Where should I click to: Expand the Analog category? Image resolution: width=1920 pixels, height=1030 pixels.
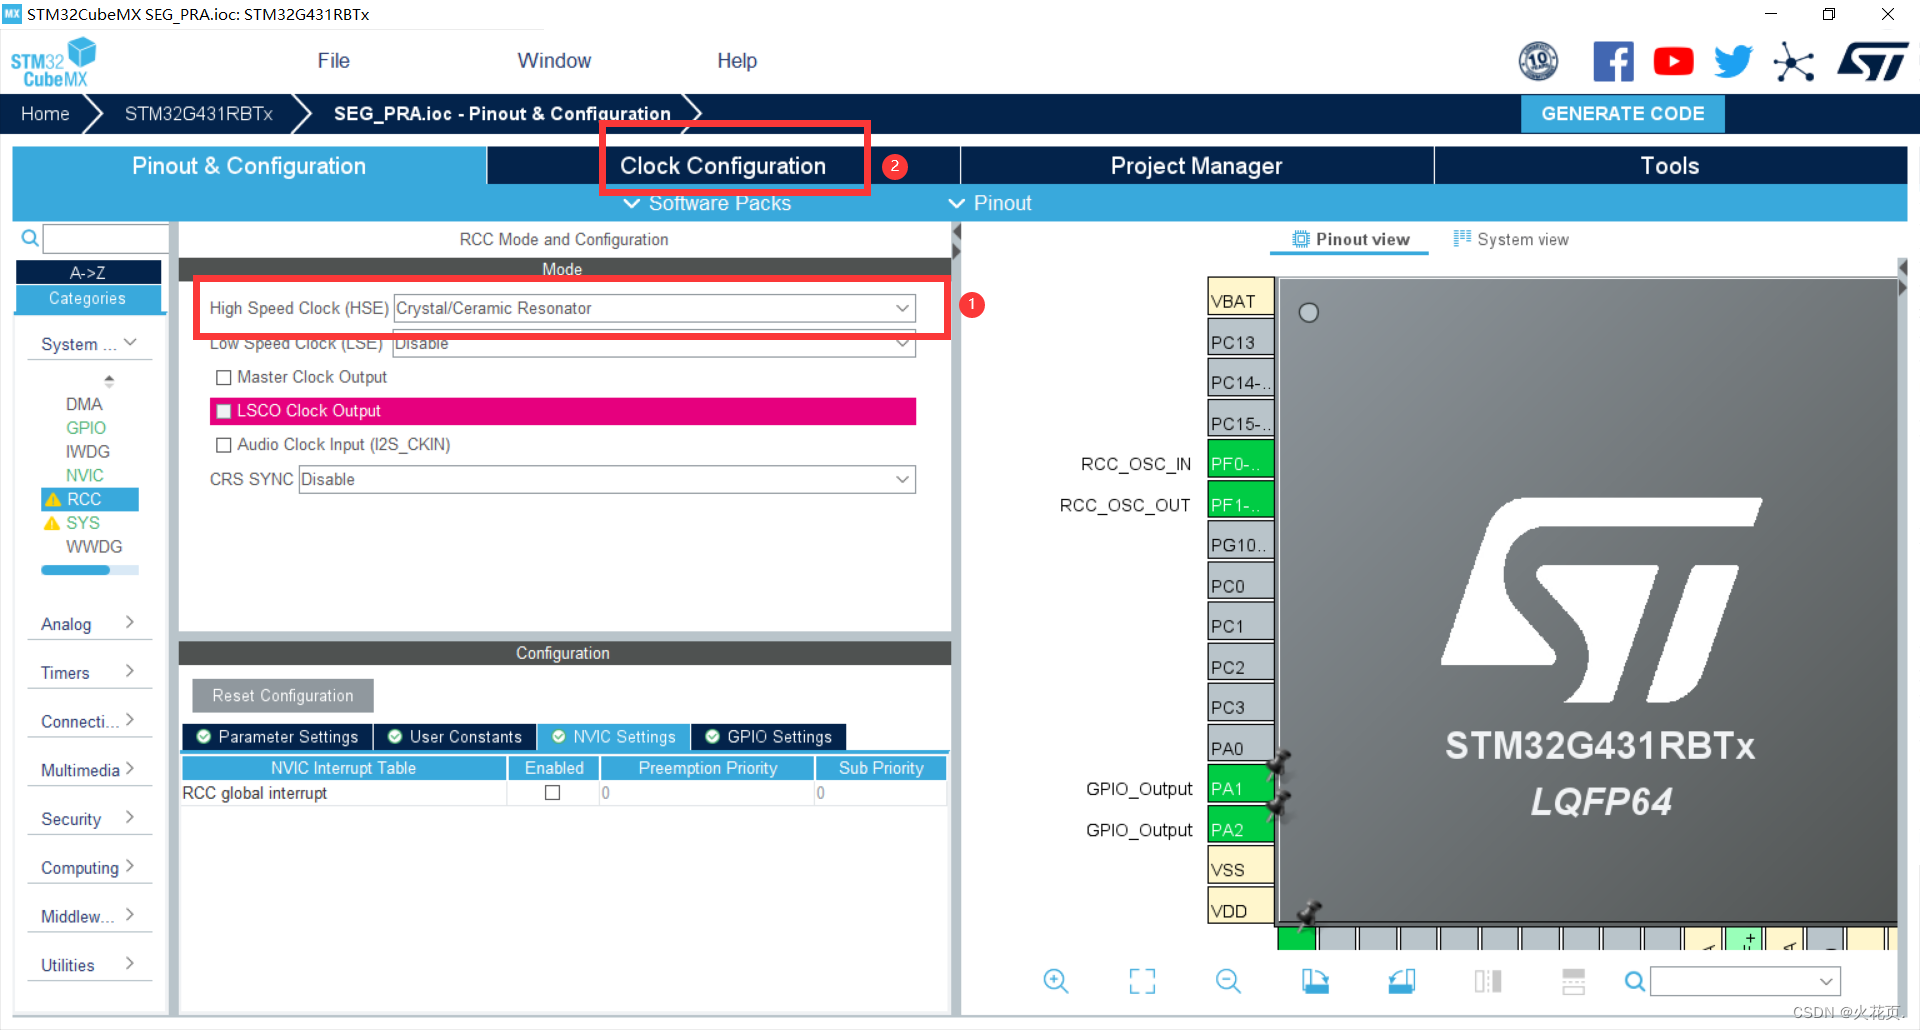pos(88,624)
